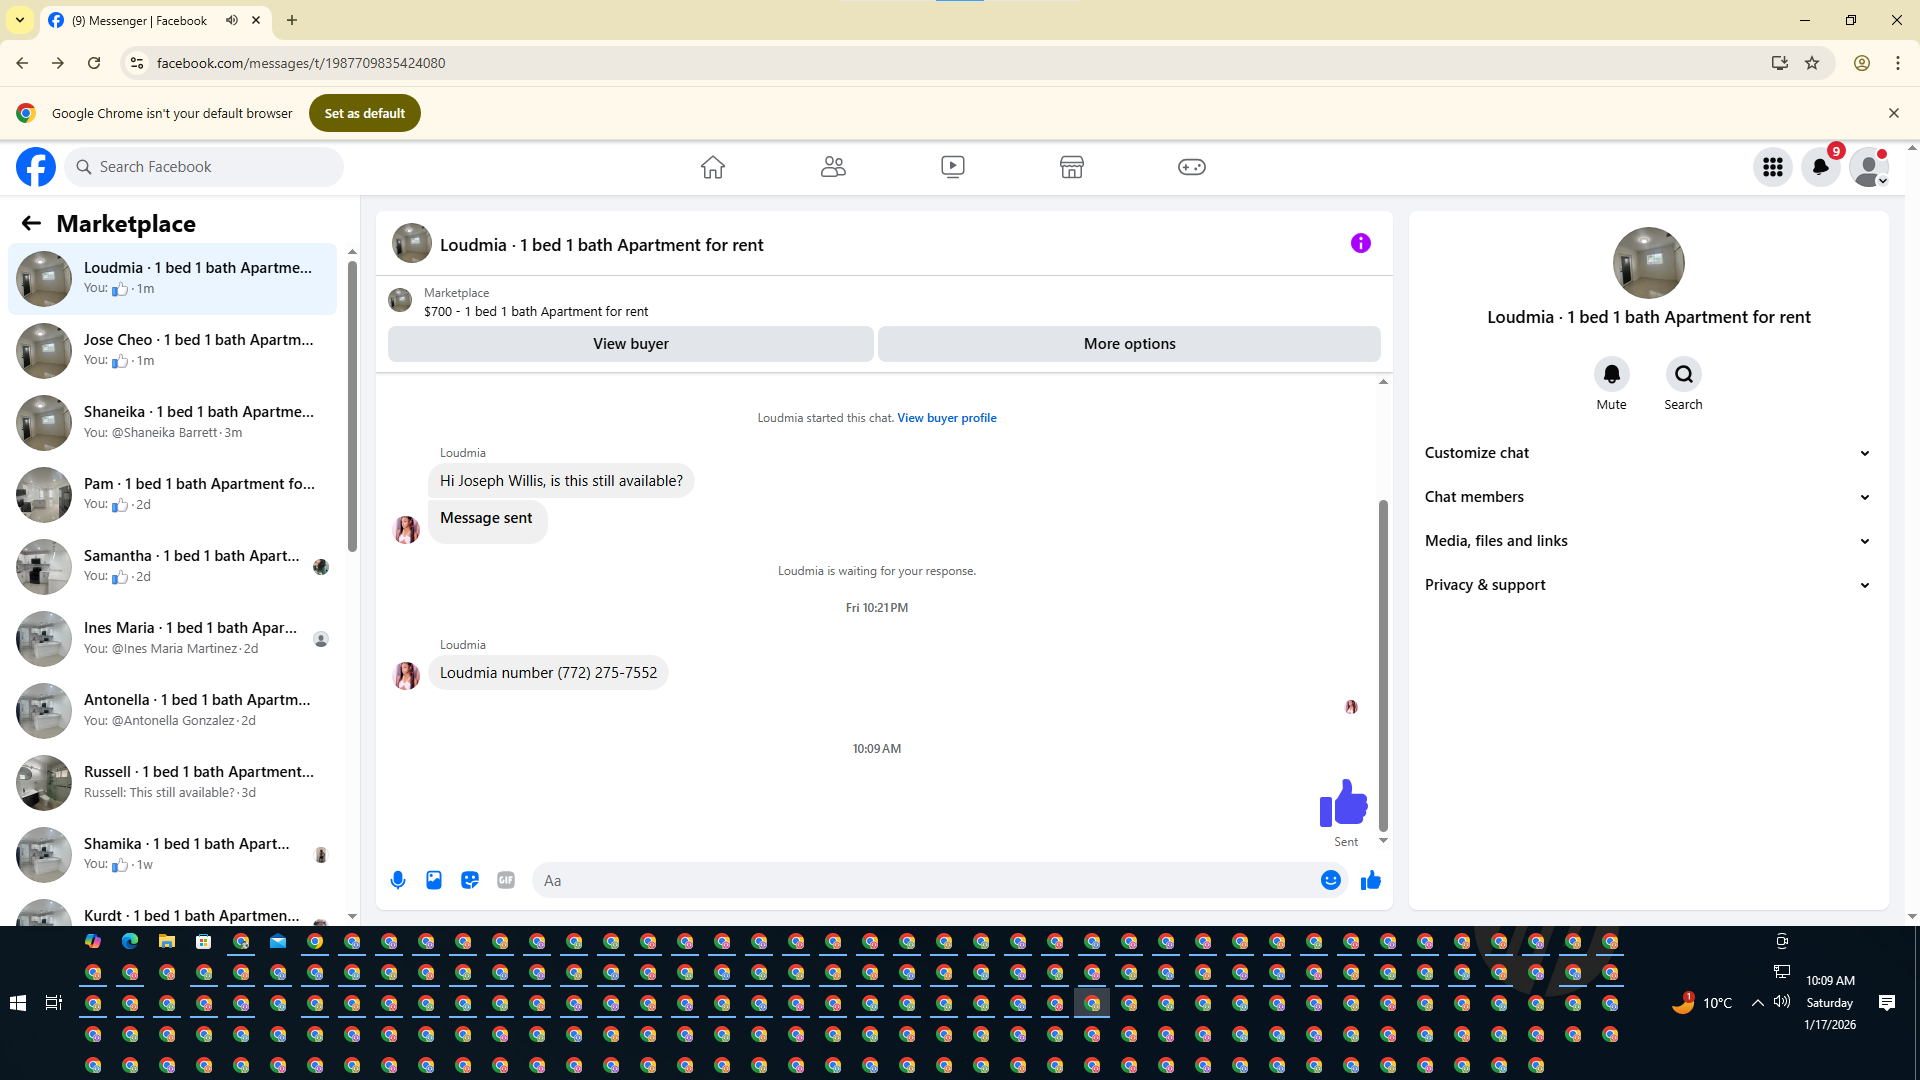Send a thumbs up like

[1371, 880]
